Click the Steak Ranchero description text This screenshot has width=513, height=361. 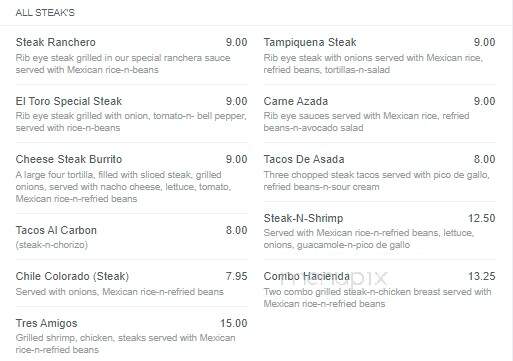[123, 64]
